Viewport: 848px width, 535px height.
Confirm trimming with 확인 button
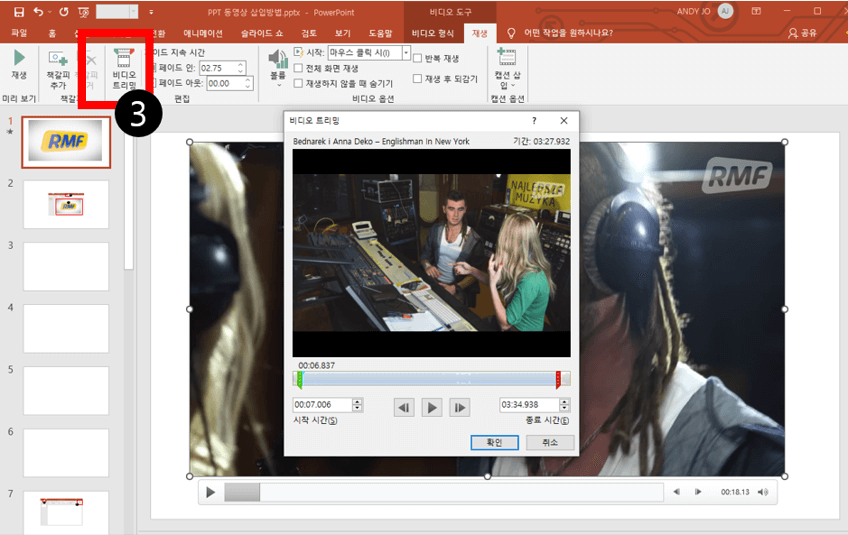click(x=494, y=442)
